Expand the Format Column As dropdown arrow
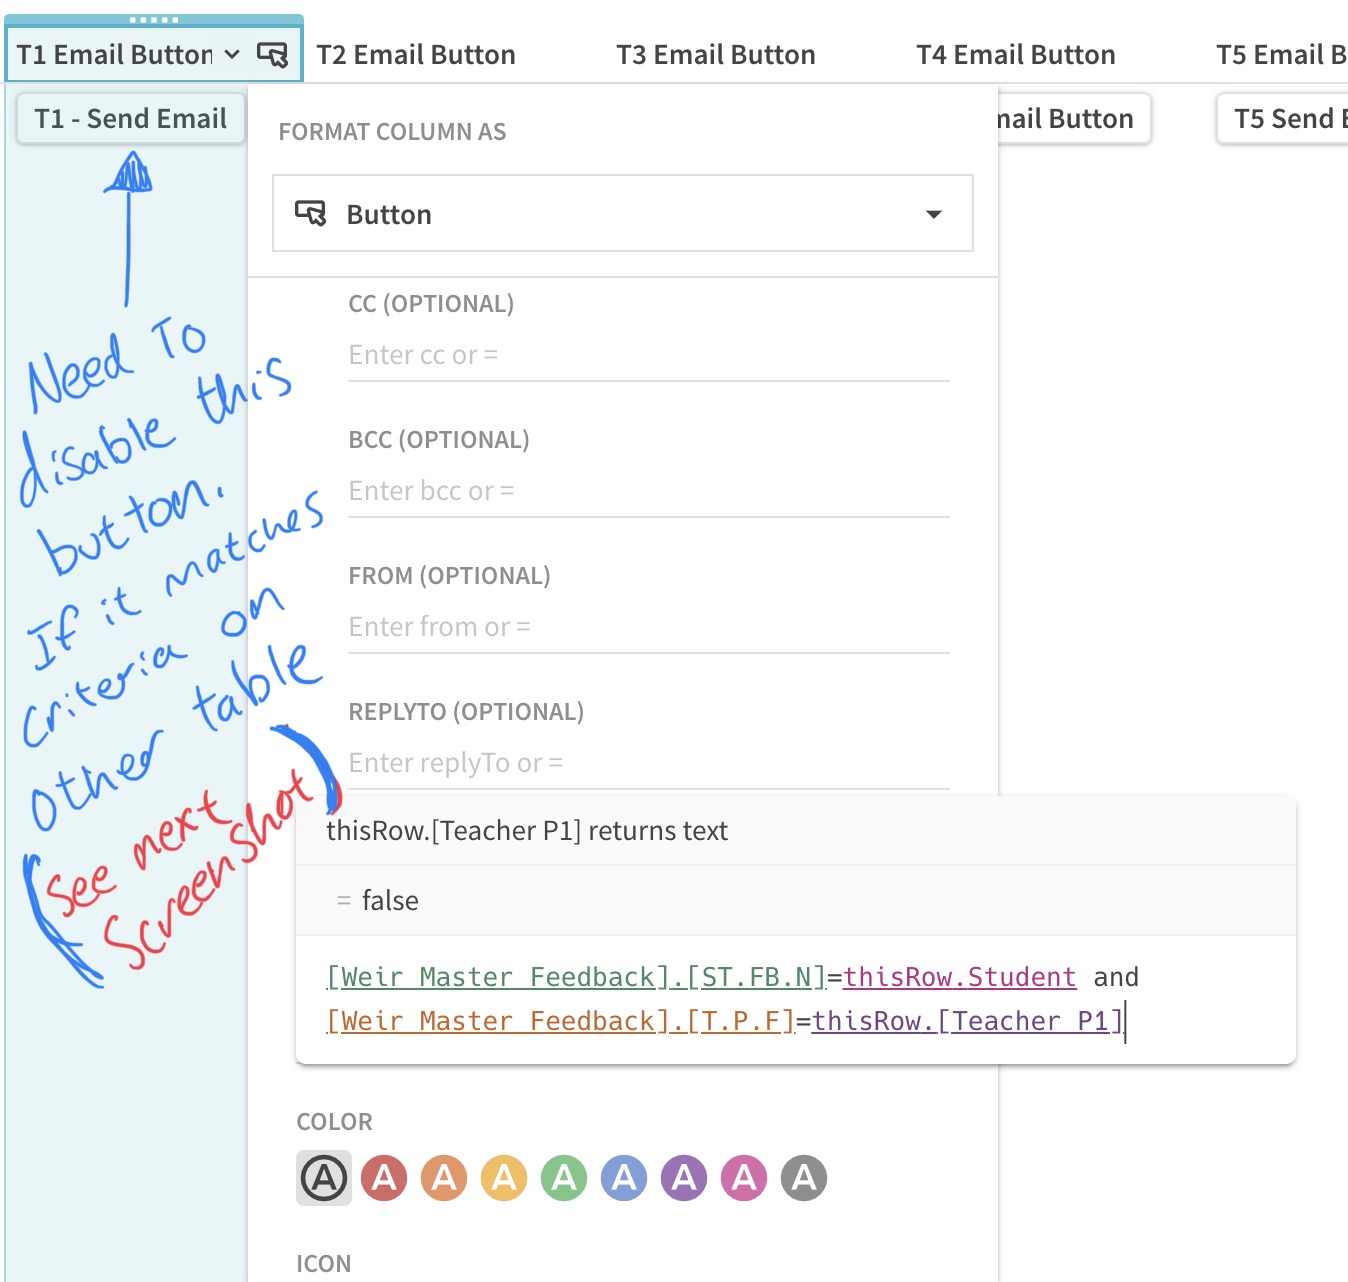This screenshot has height=1282, width=1348. [x=934, y=214]
